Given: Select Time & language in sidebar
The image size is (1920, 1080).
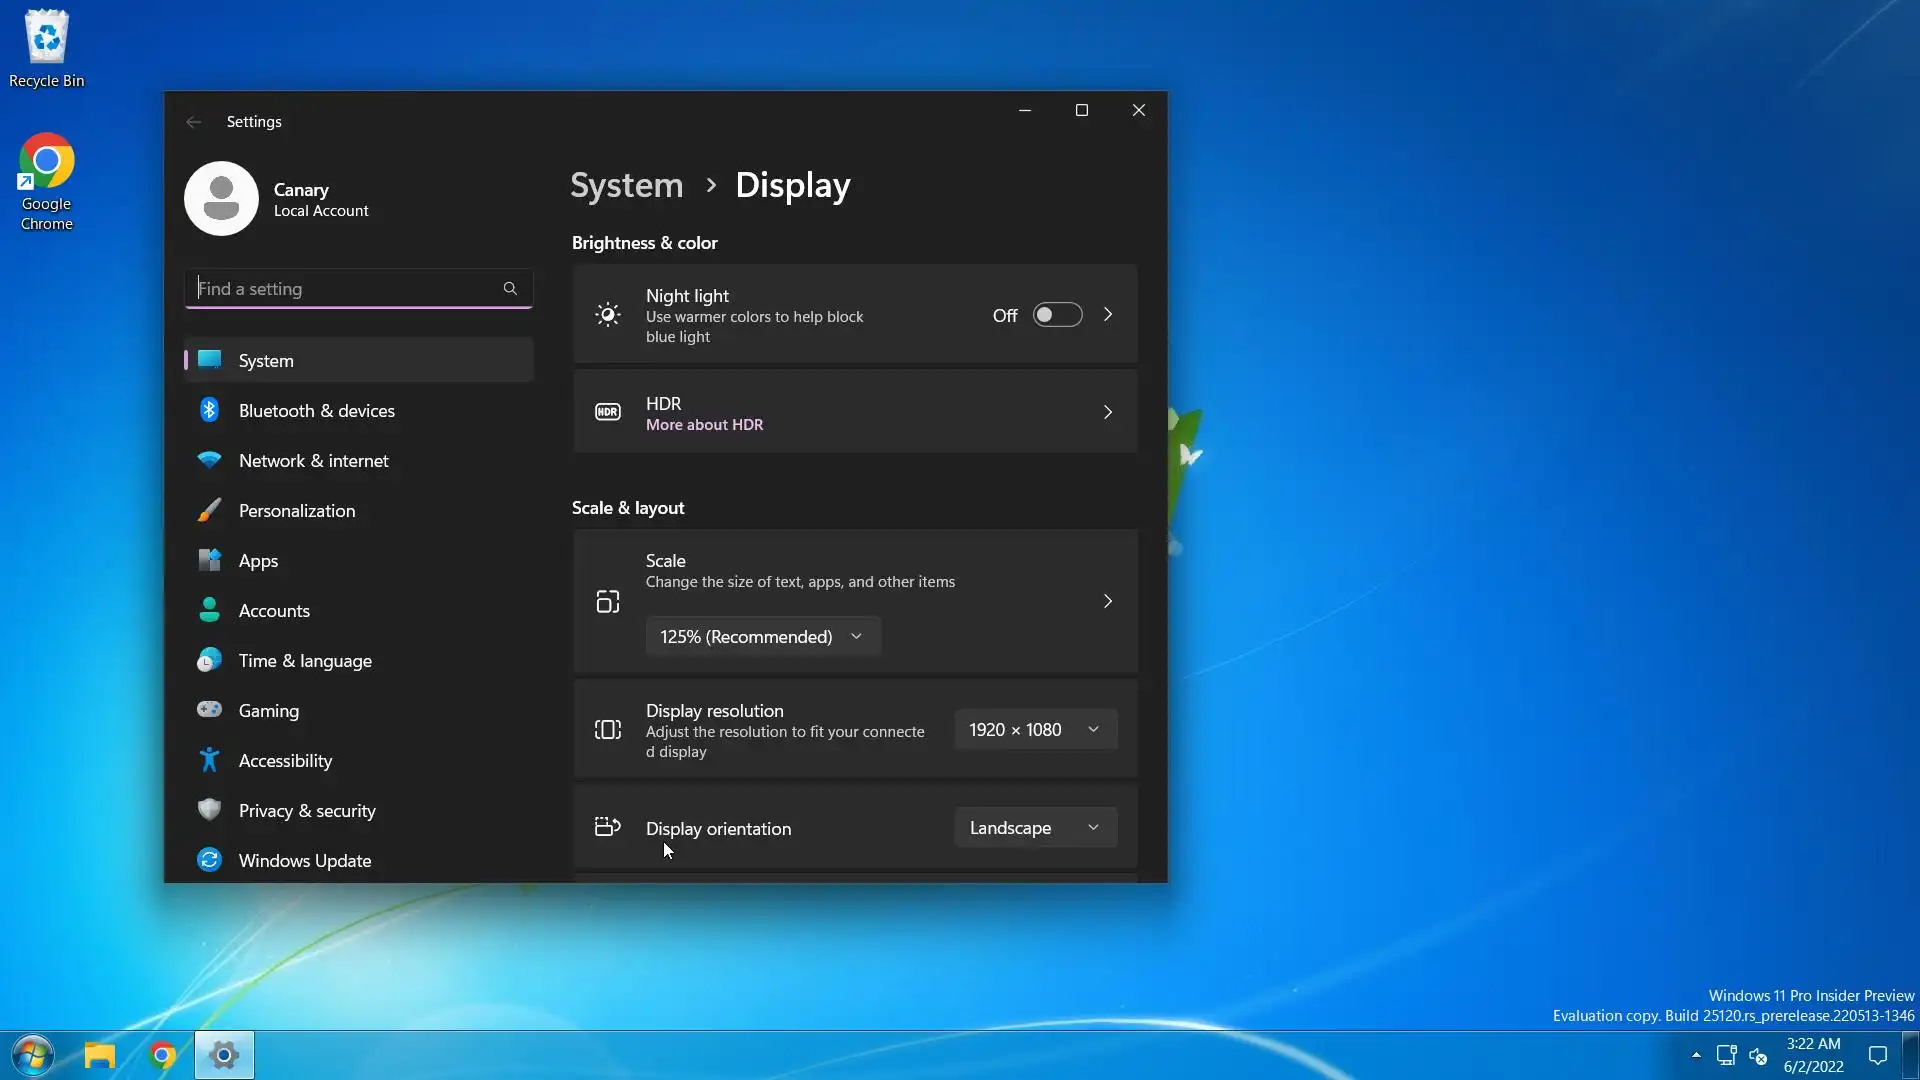Looking at the screenshot, I should (x=305, y=661).
